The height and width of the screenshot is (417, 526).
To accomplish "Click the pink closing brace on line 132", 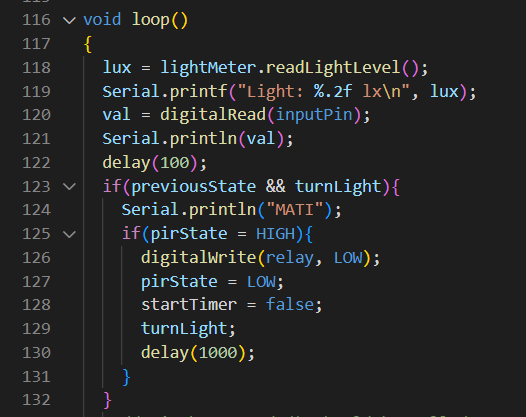I will [107, 401].
